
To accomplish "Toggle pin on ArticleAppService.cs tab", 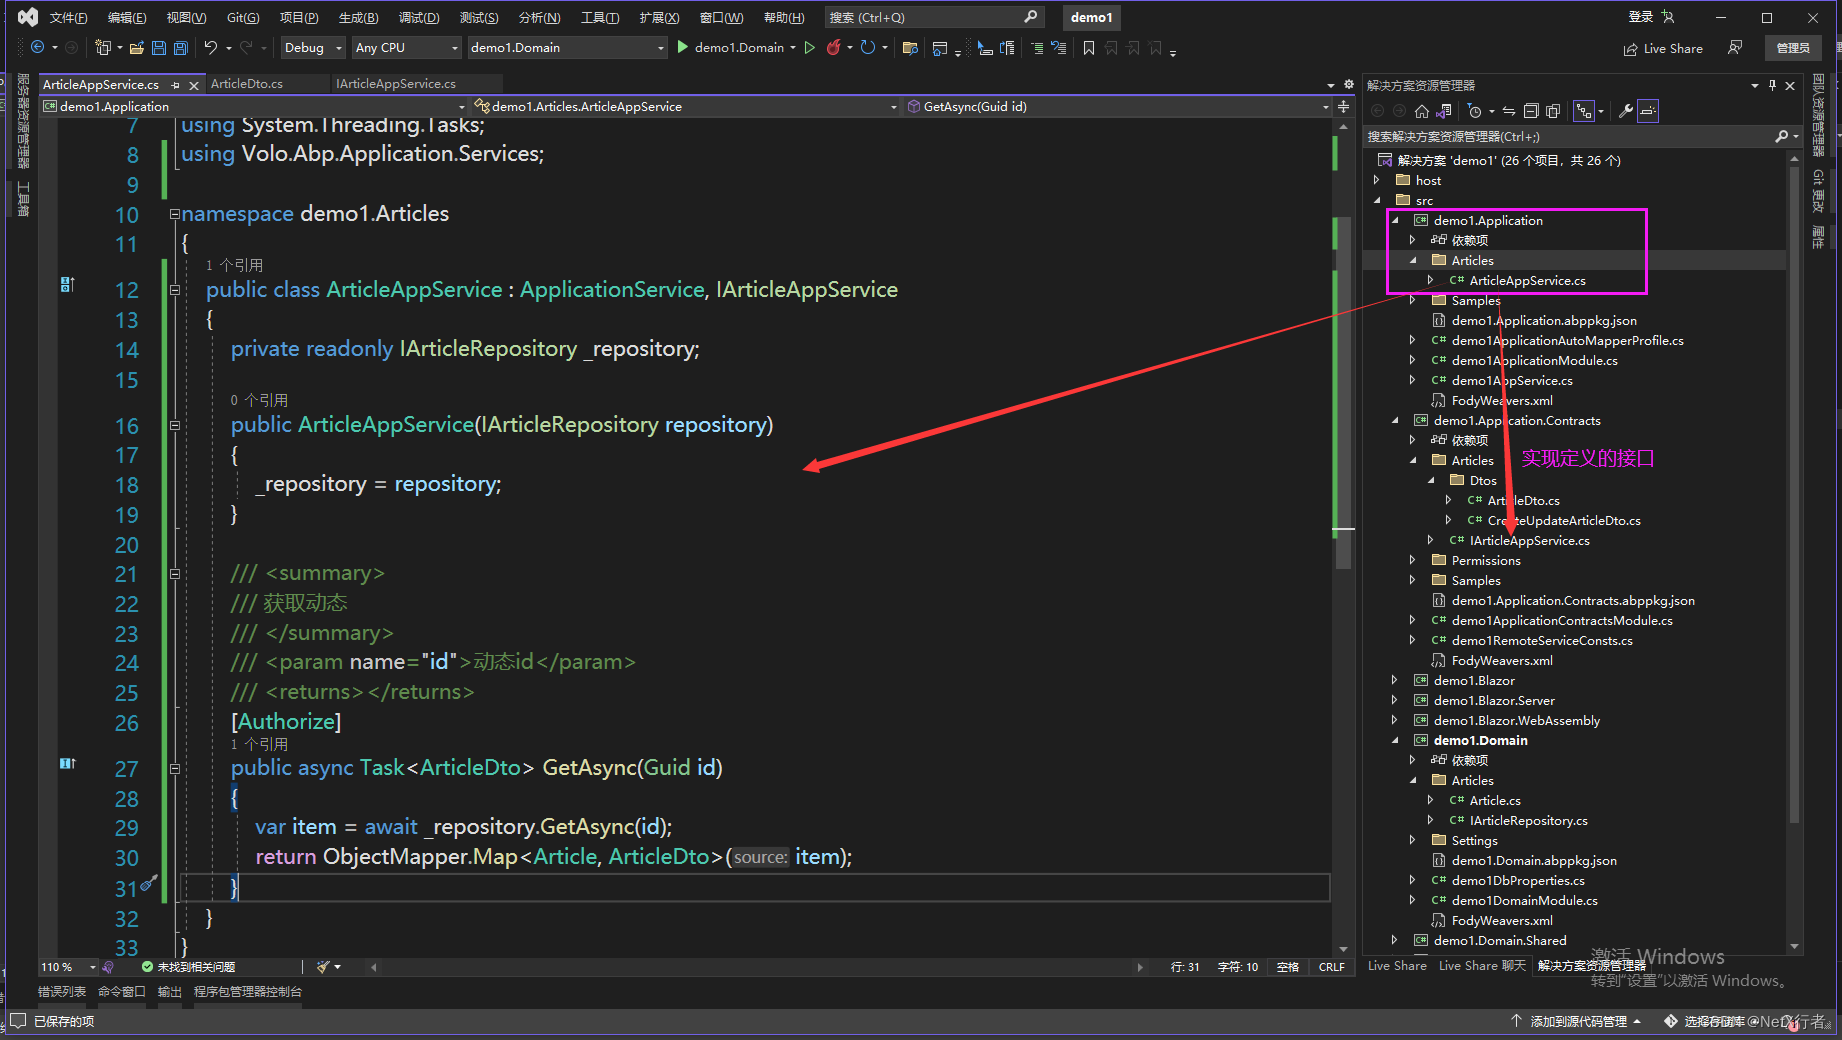I will pyautogui.click(x=176, y=85).
